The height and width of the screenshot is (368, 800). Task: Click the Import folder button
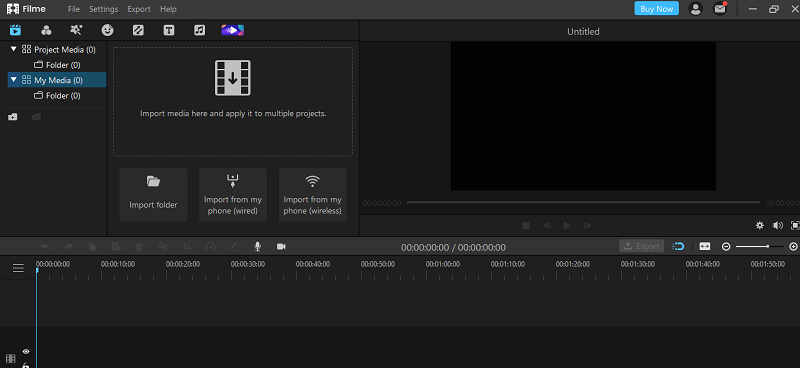153,195
